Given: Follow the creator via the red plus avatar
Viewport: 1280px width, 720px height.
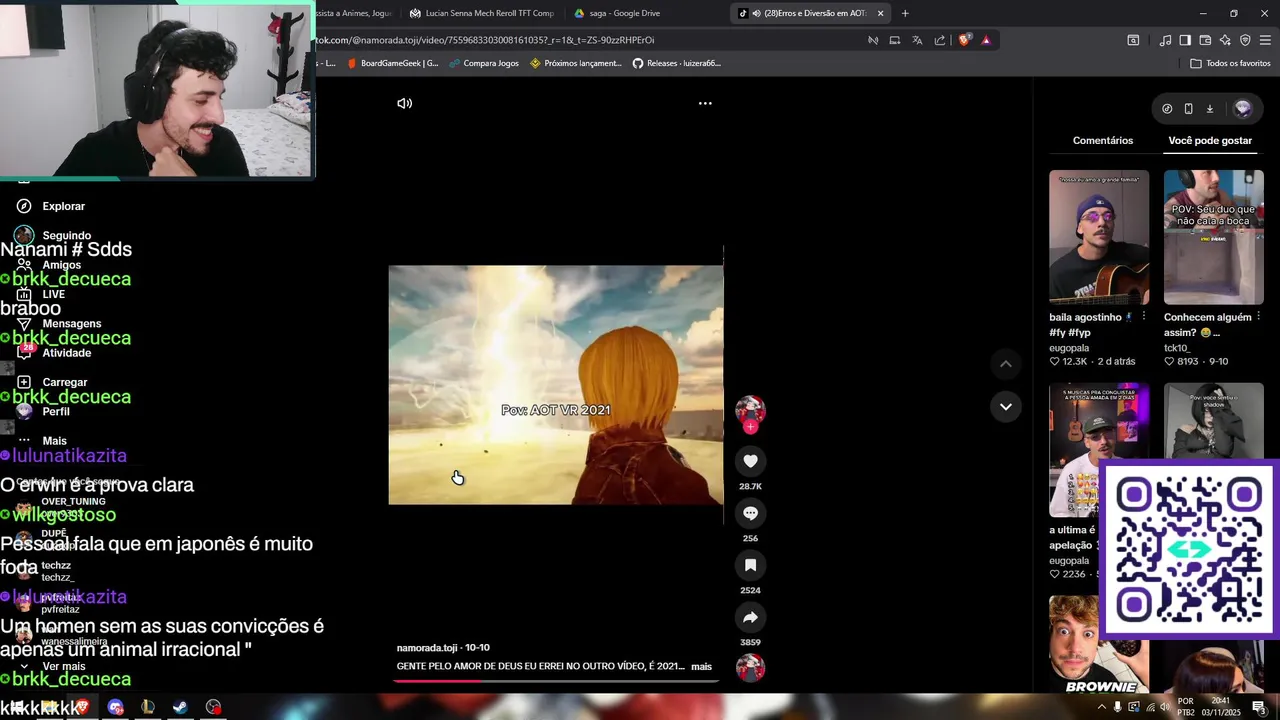Looking at the screenshot, I should [x=750, y=427].
